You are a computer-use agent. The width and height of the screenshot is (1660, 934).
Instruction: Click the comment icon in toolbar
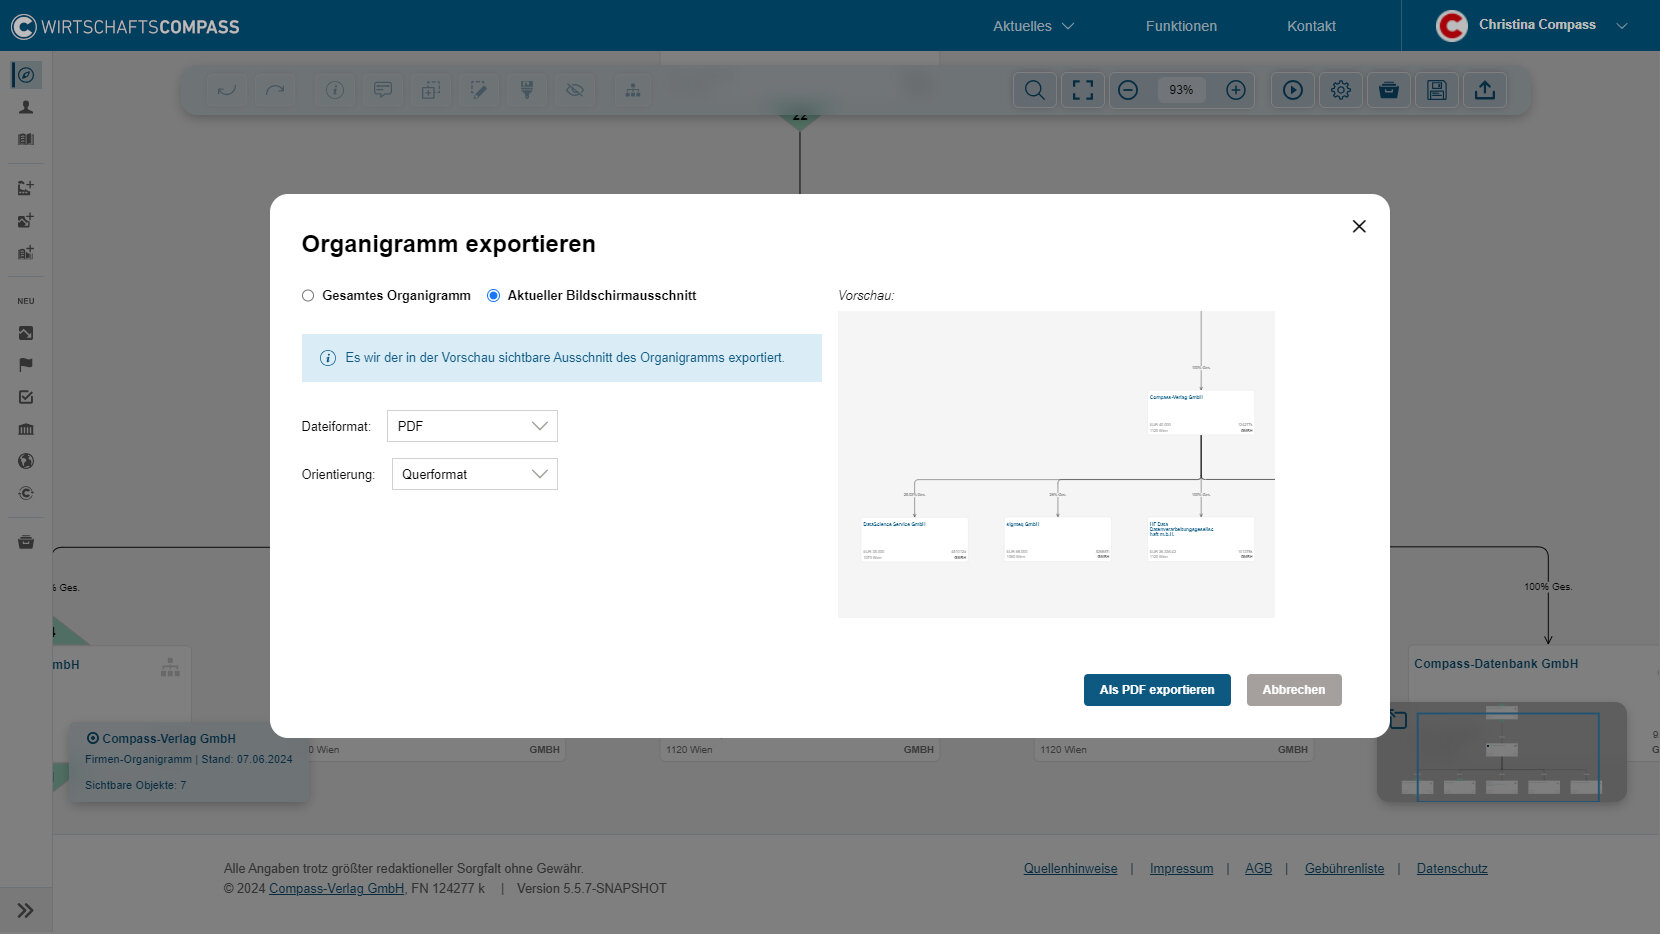[383, 90]
